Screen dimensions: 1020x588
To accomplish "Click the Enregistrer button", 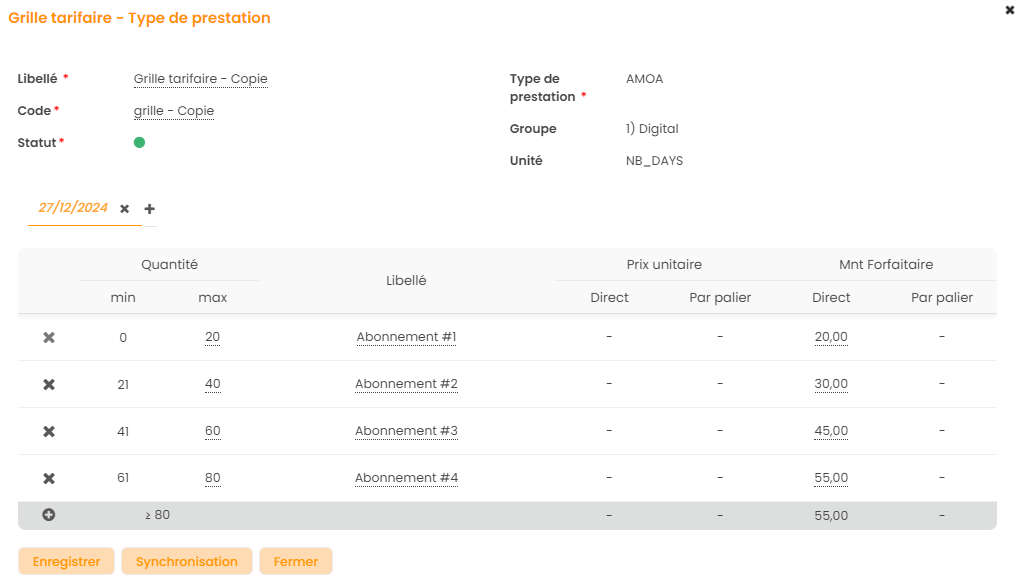I will click(x=67, y=562).
